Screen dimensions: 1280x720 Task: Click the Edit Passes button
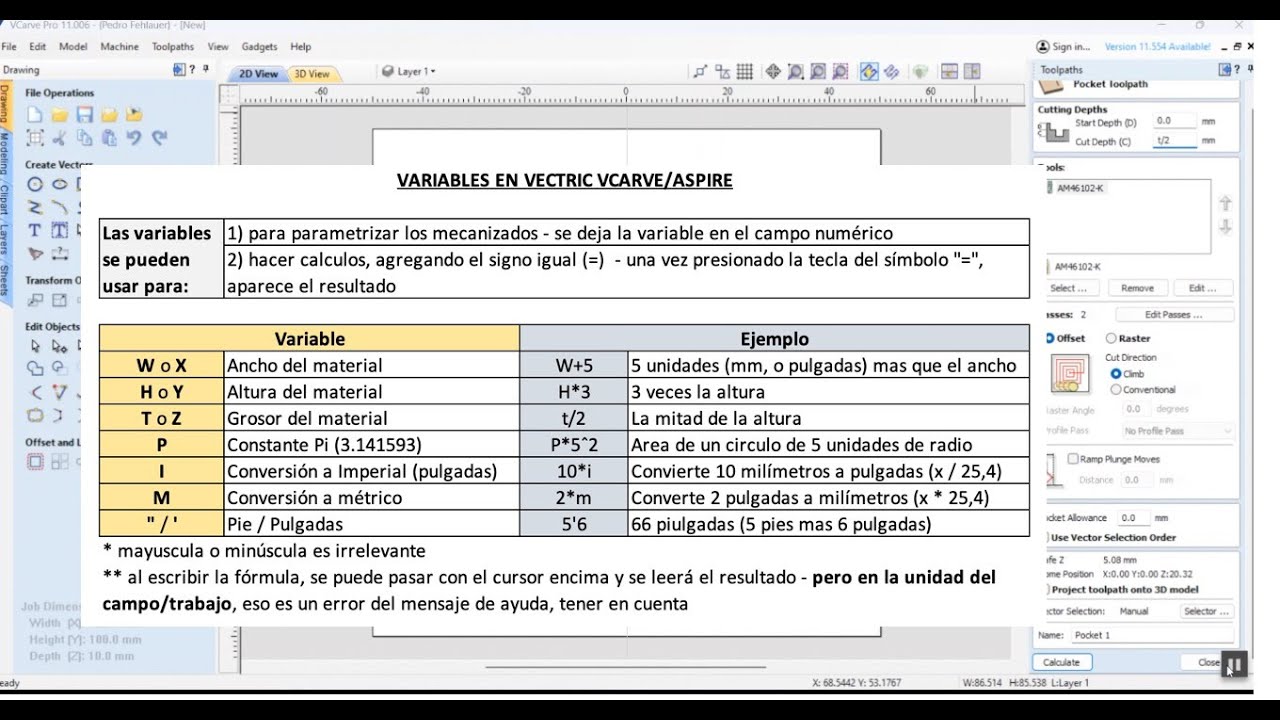click(x=1173, y=314)
